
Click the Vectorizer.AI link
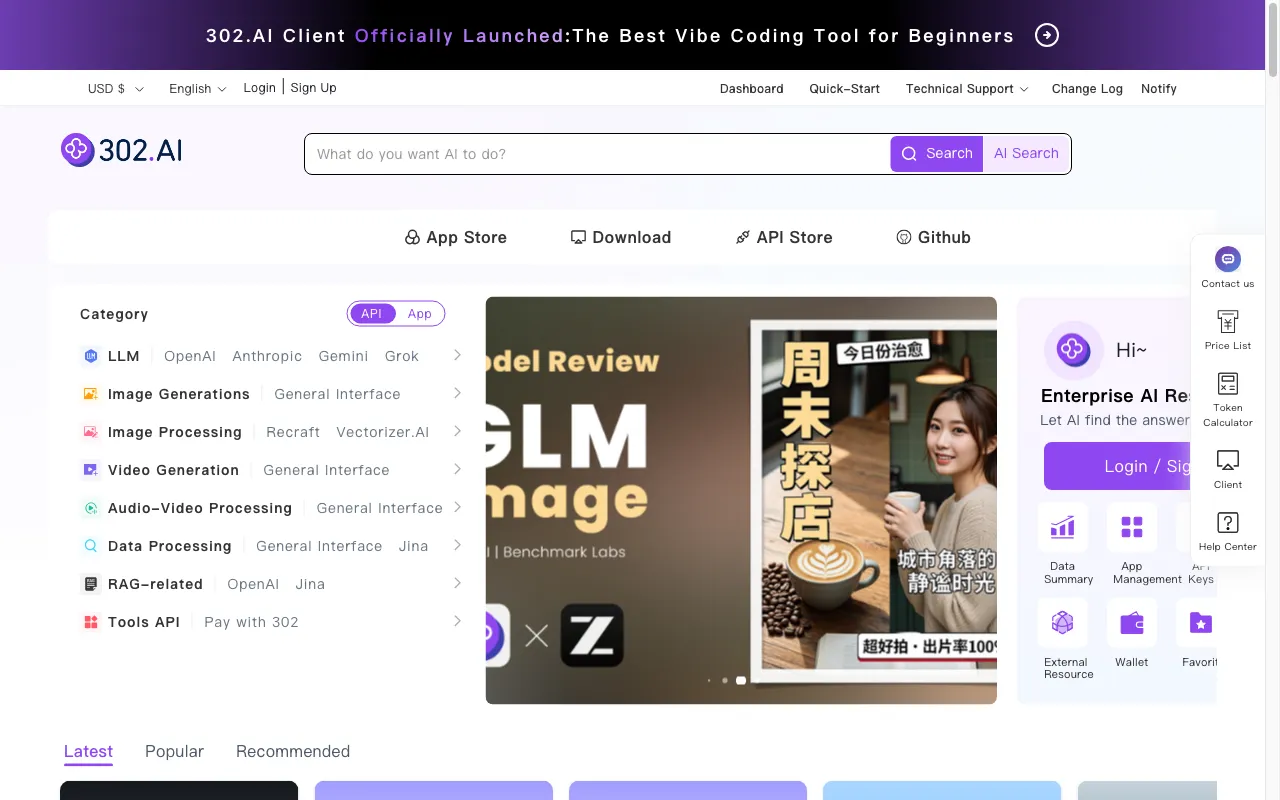point(383,432)
